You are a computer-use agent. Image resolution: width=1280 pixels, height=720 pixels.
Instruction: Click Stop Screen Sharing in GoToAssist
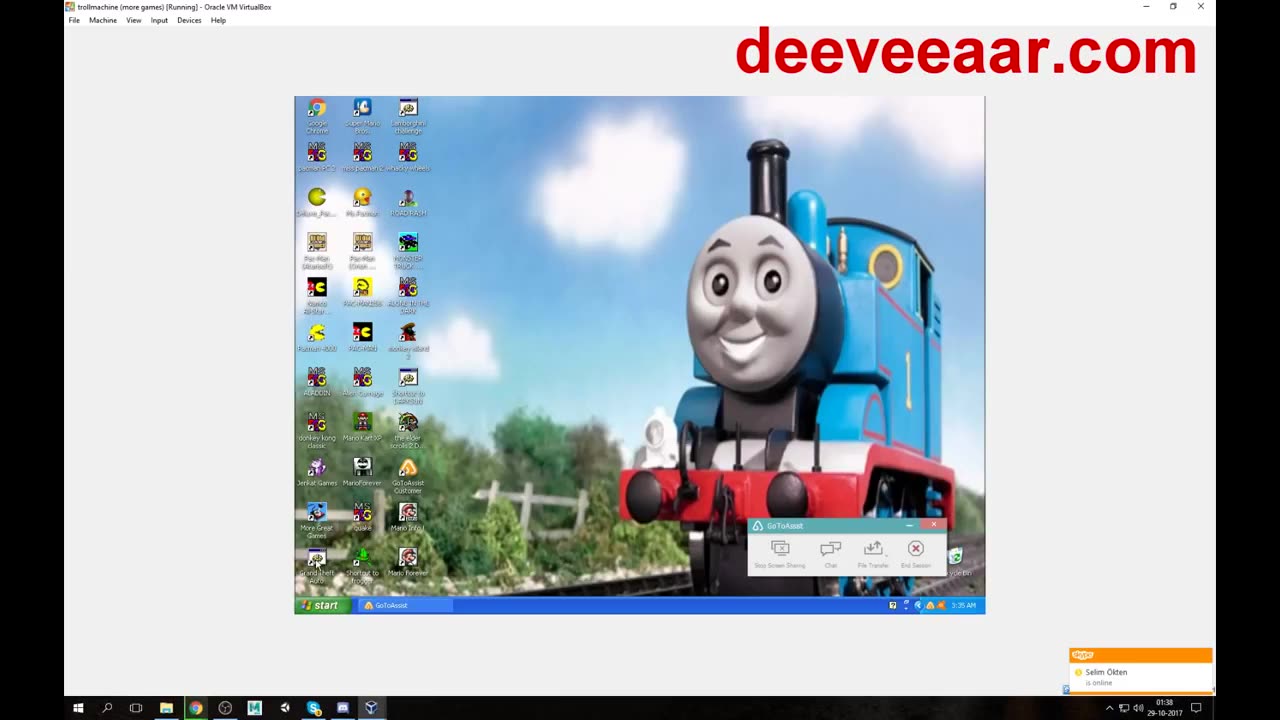tap(780, 554)
